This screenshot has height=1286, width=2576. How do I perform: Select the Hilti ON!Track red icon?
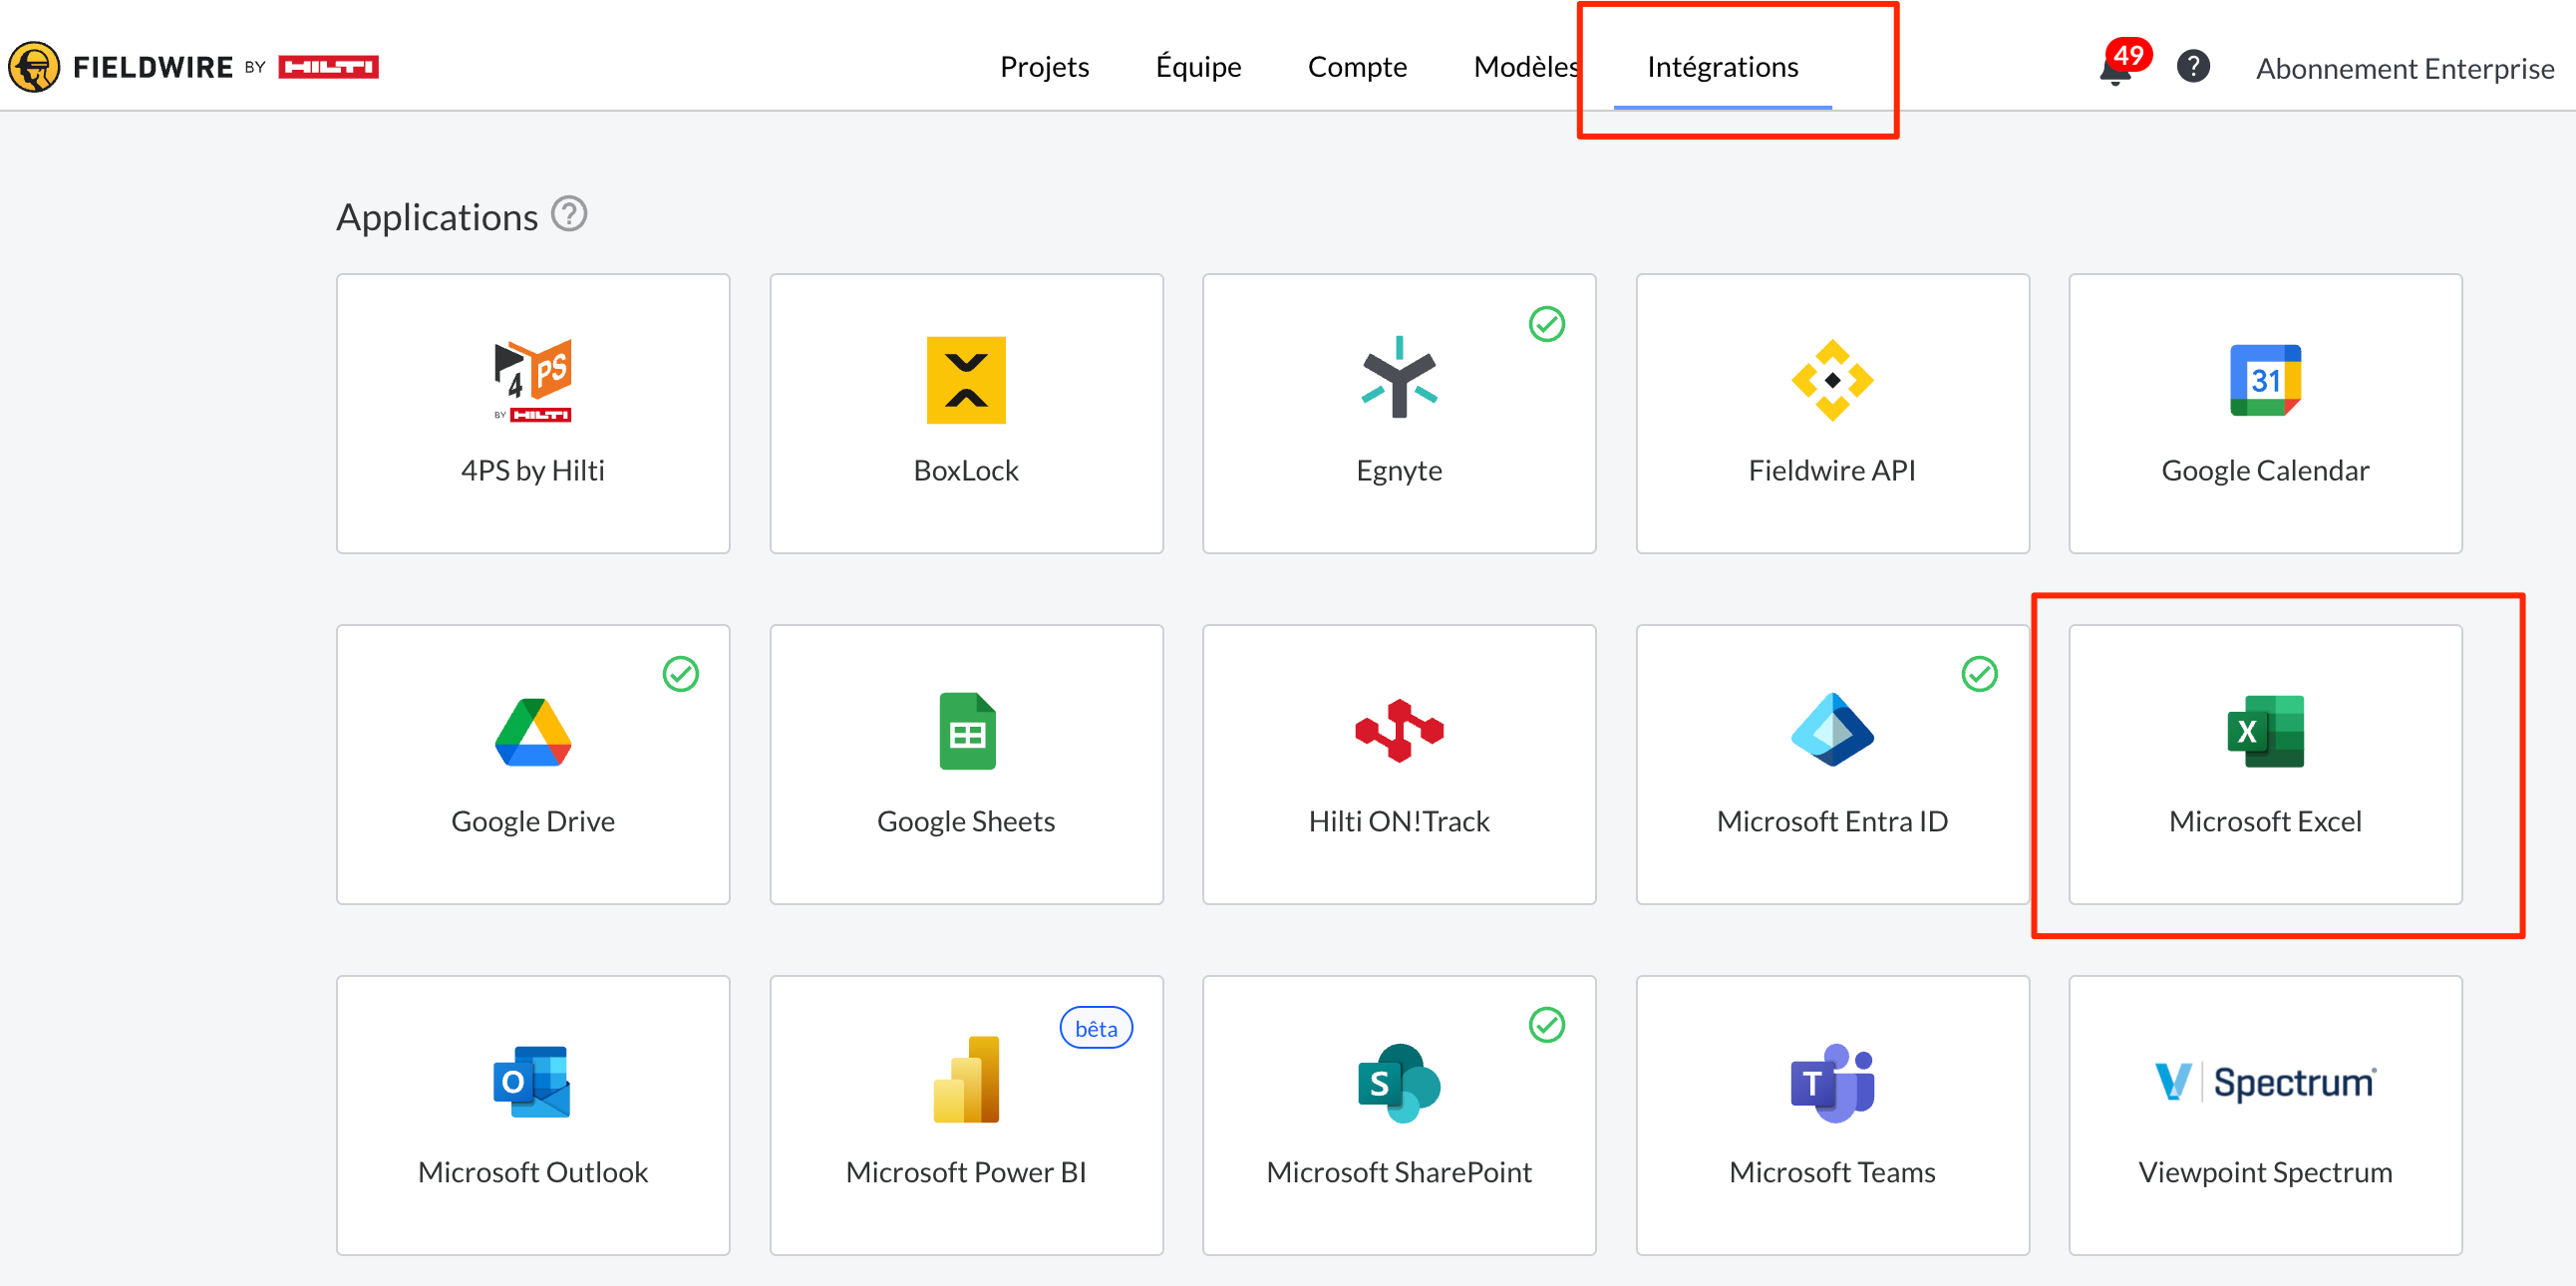tap(1399, 731)
